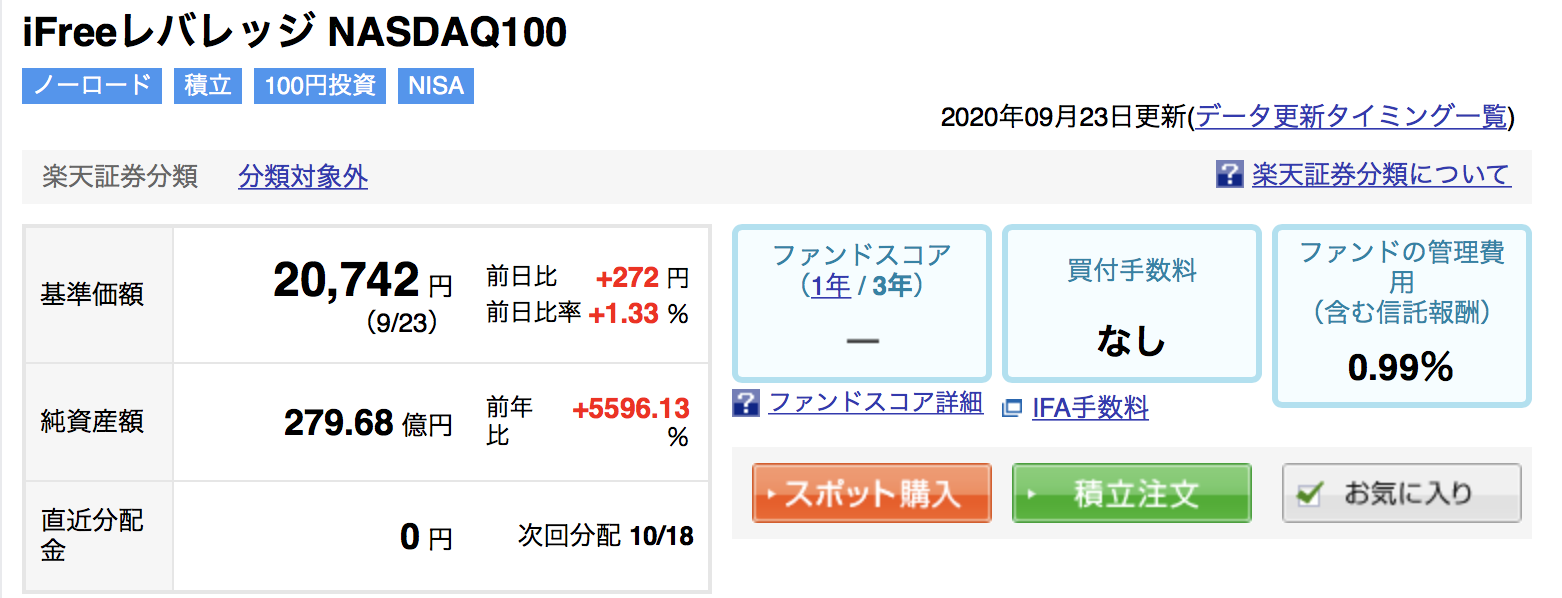The width and height of the screenshot is (1562, 598).
Task: Click the arrow icon on 積立注文 button
Action: (1030, 494)
